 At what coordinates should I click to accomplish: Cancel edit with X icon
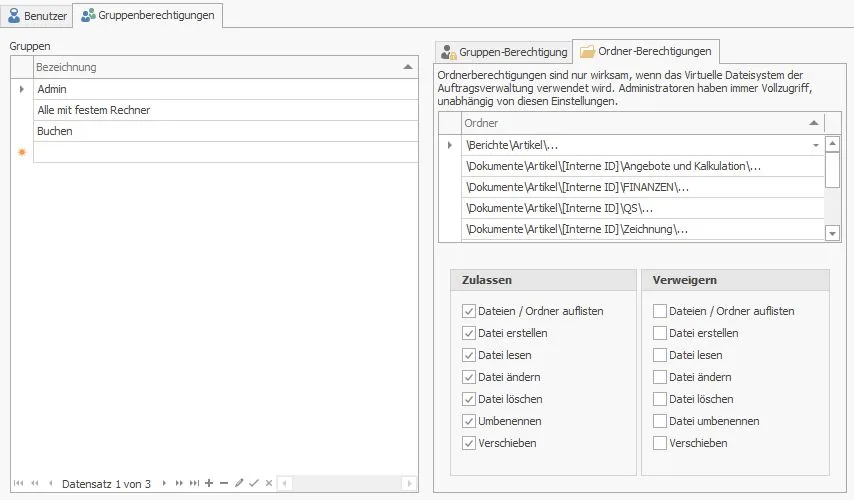pyautogui.click(x=269, y=483)
